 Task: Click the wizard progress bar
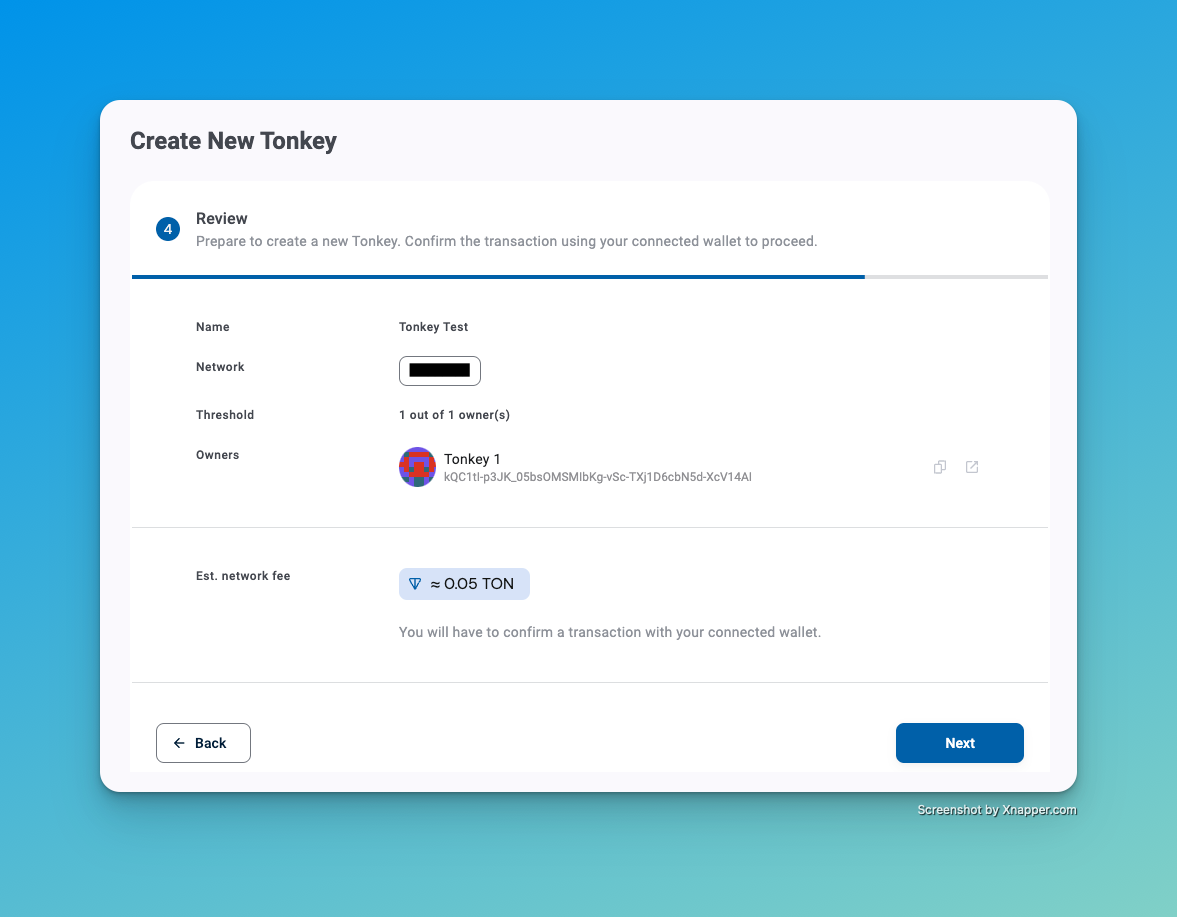[x=590, y=277]
